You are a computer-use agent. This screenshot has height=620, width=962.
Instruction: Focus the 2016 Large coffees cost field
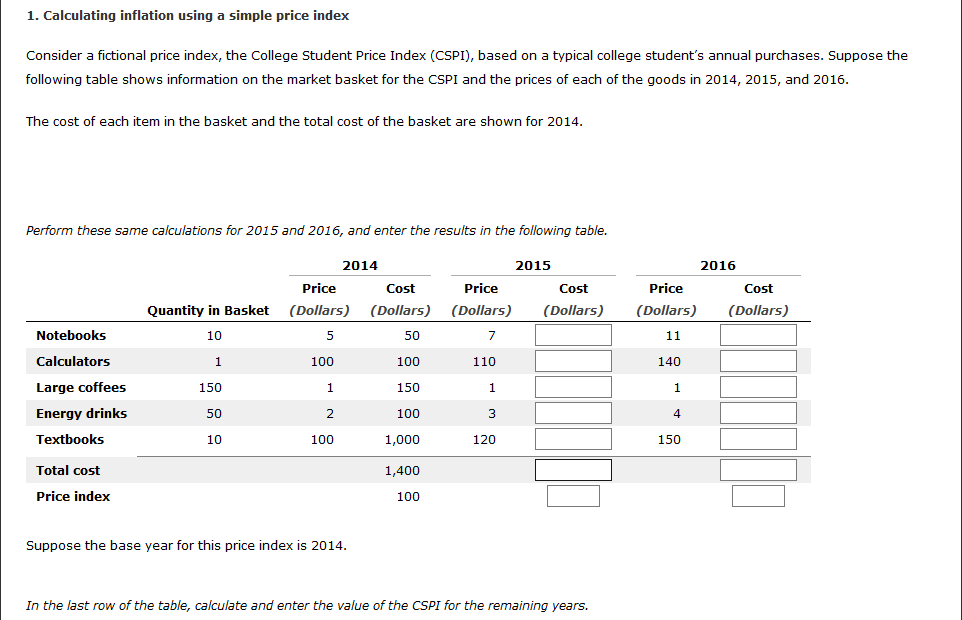(x=758, y=387)
